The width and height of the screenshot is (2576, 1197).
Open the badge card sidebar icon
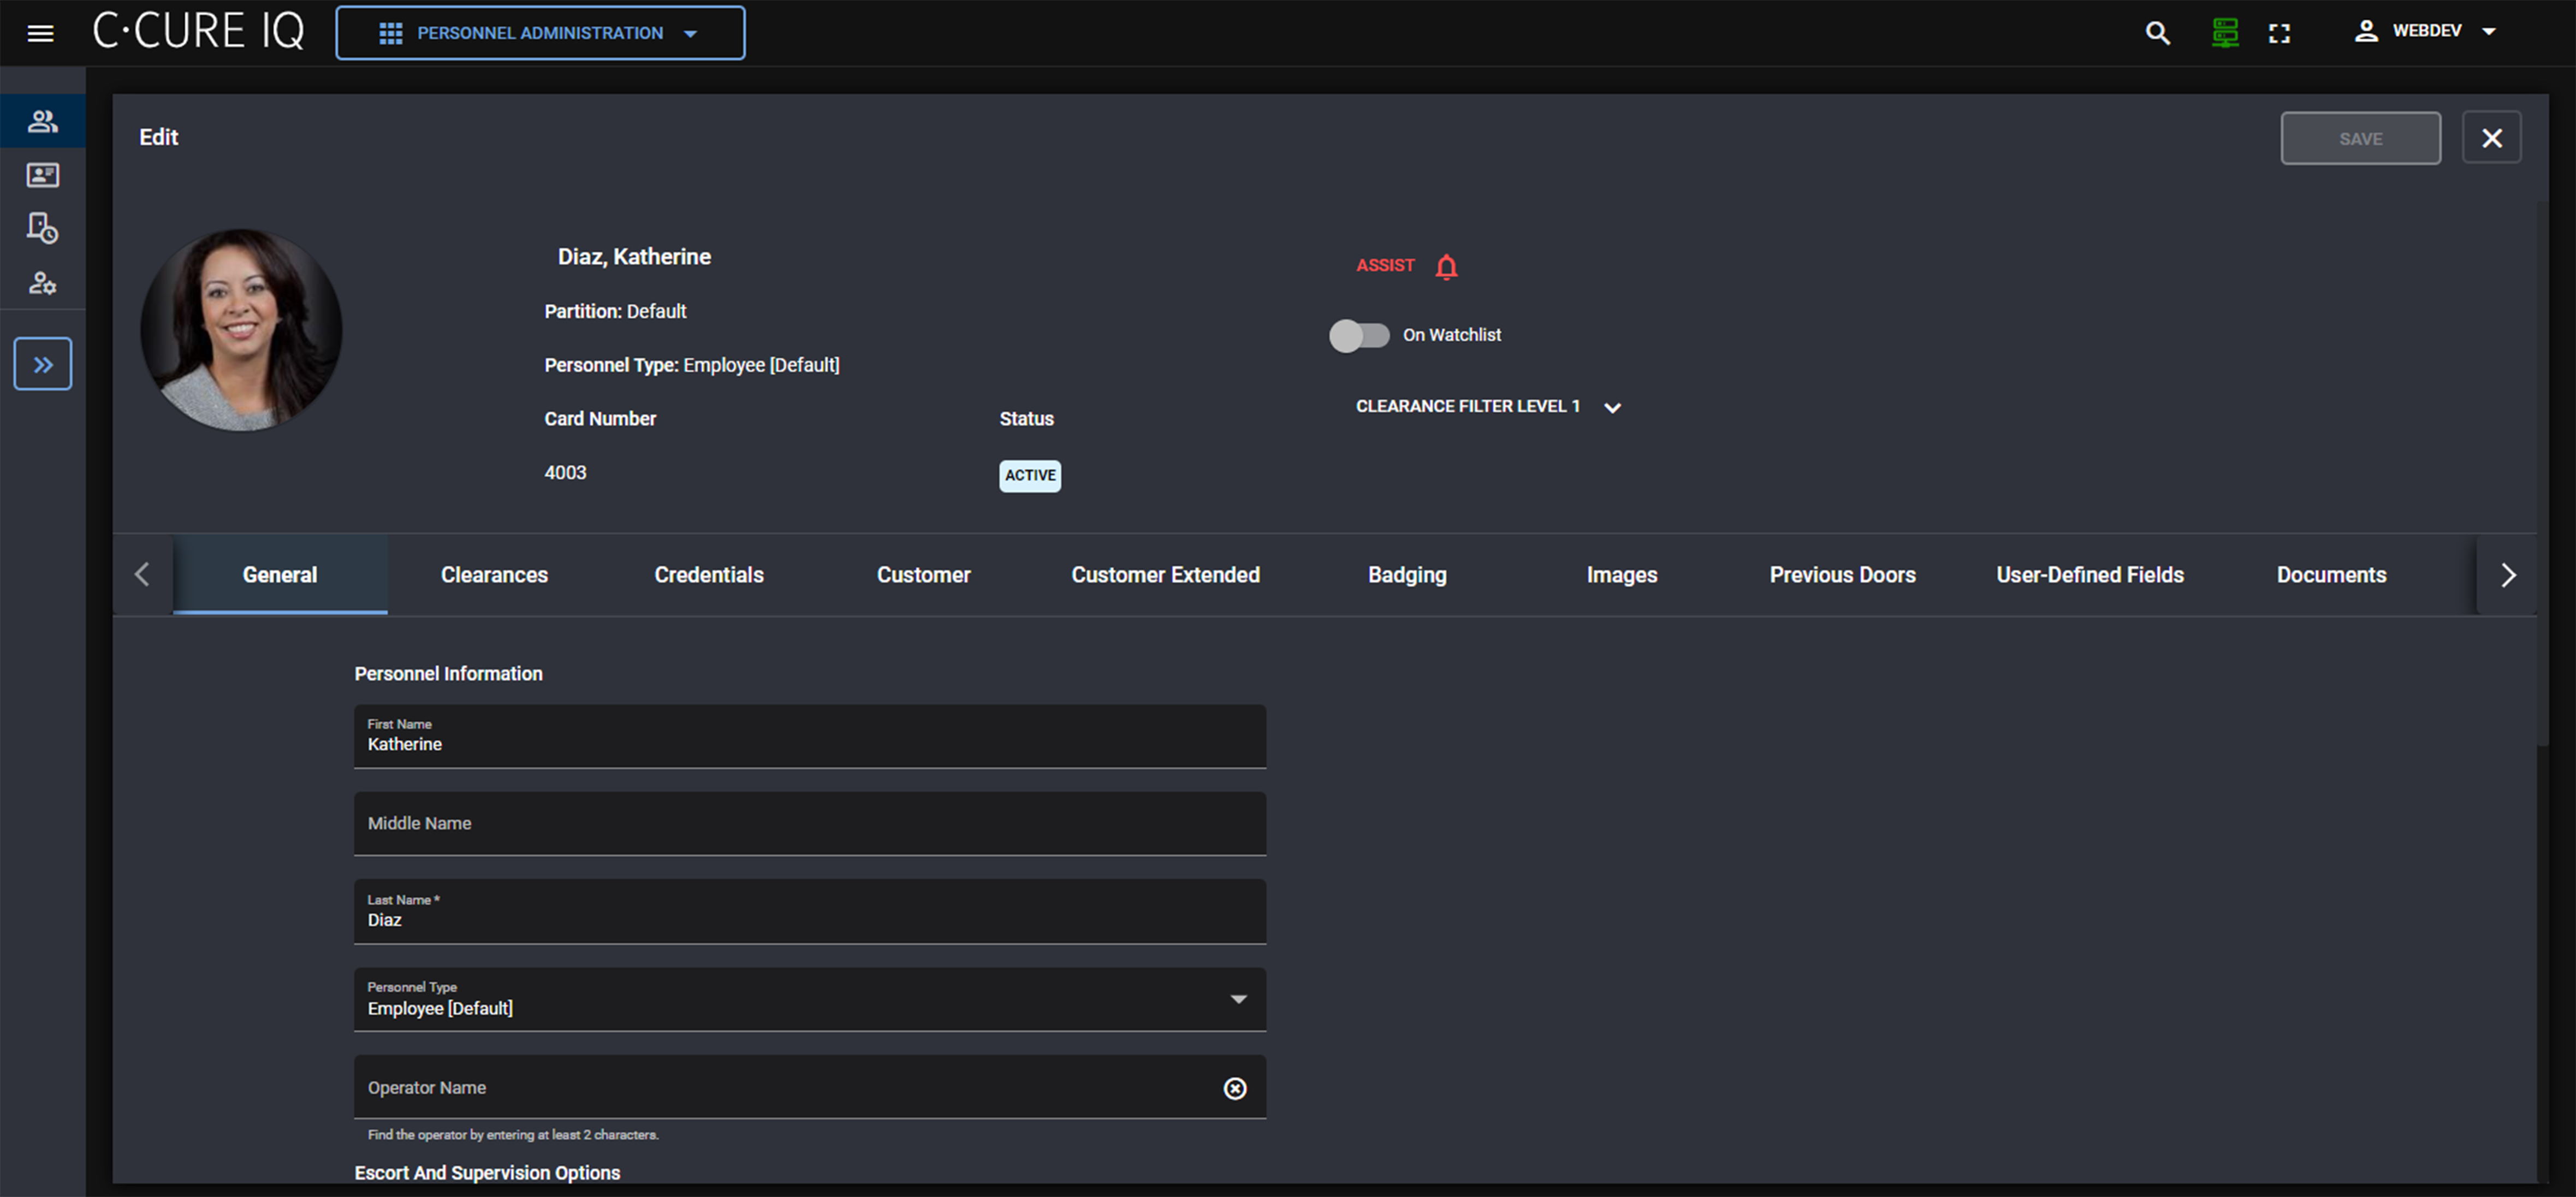click(x=42, y=175)
